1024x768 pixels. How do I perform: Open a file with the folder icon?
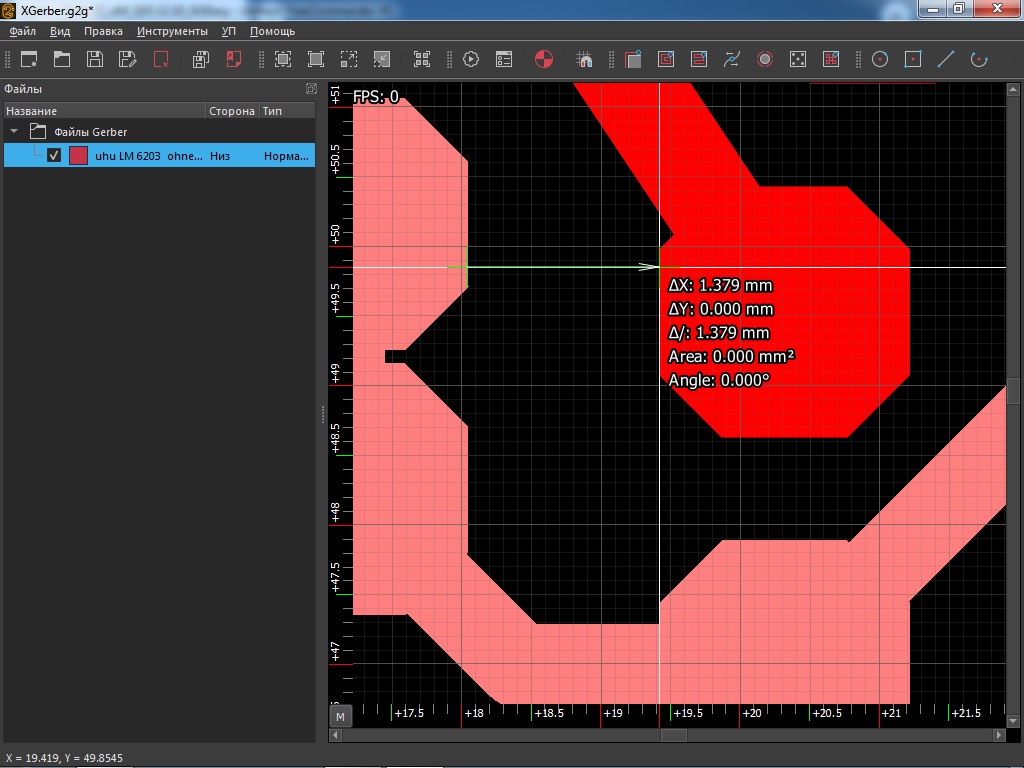(x=62, y=59)
